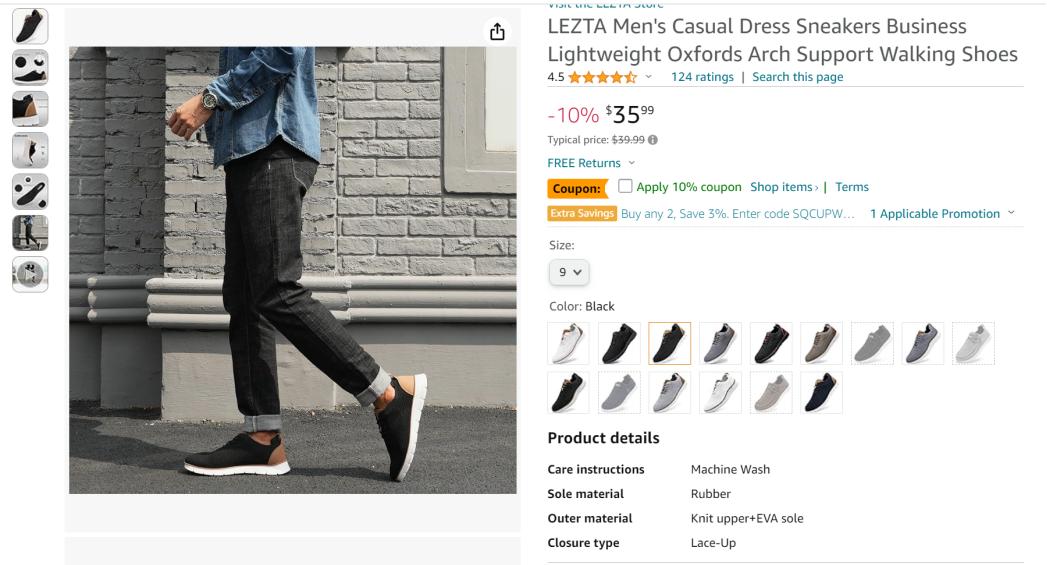Enable the Apply 10% coupon checkbox
The image size is (1047, 565).
click(x=625, y=186)
